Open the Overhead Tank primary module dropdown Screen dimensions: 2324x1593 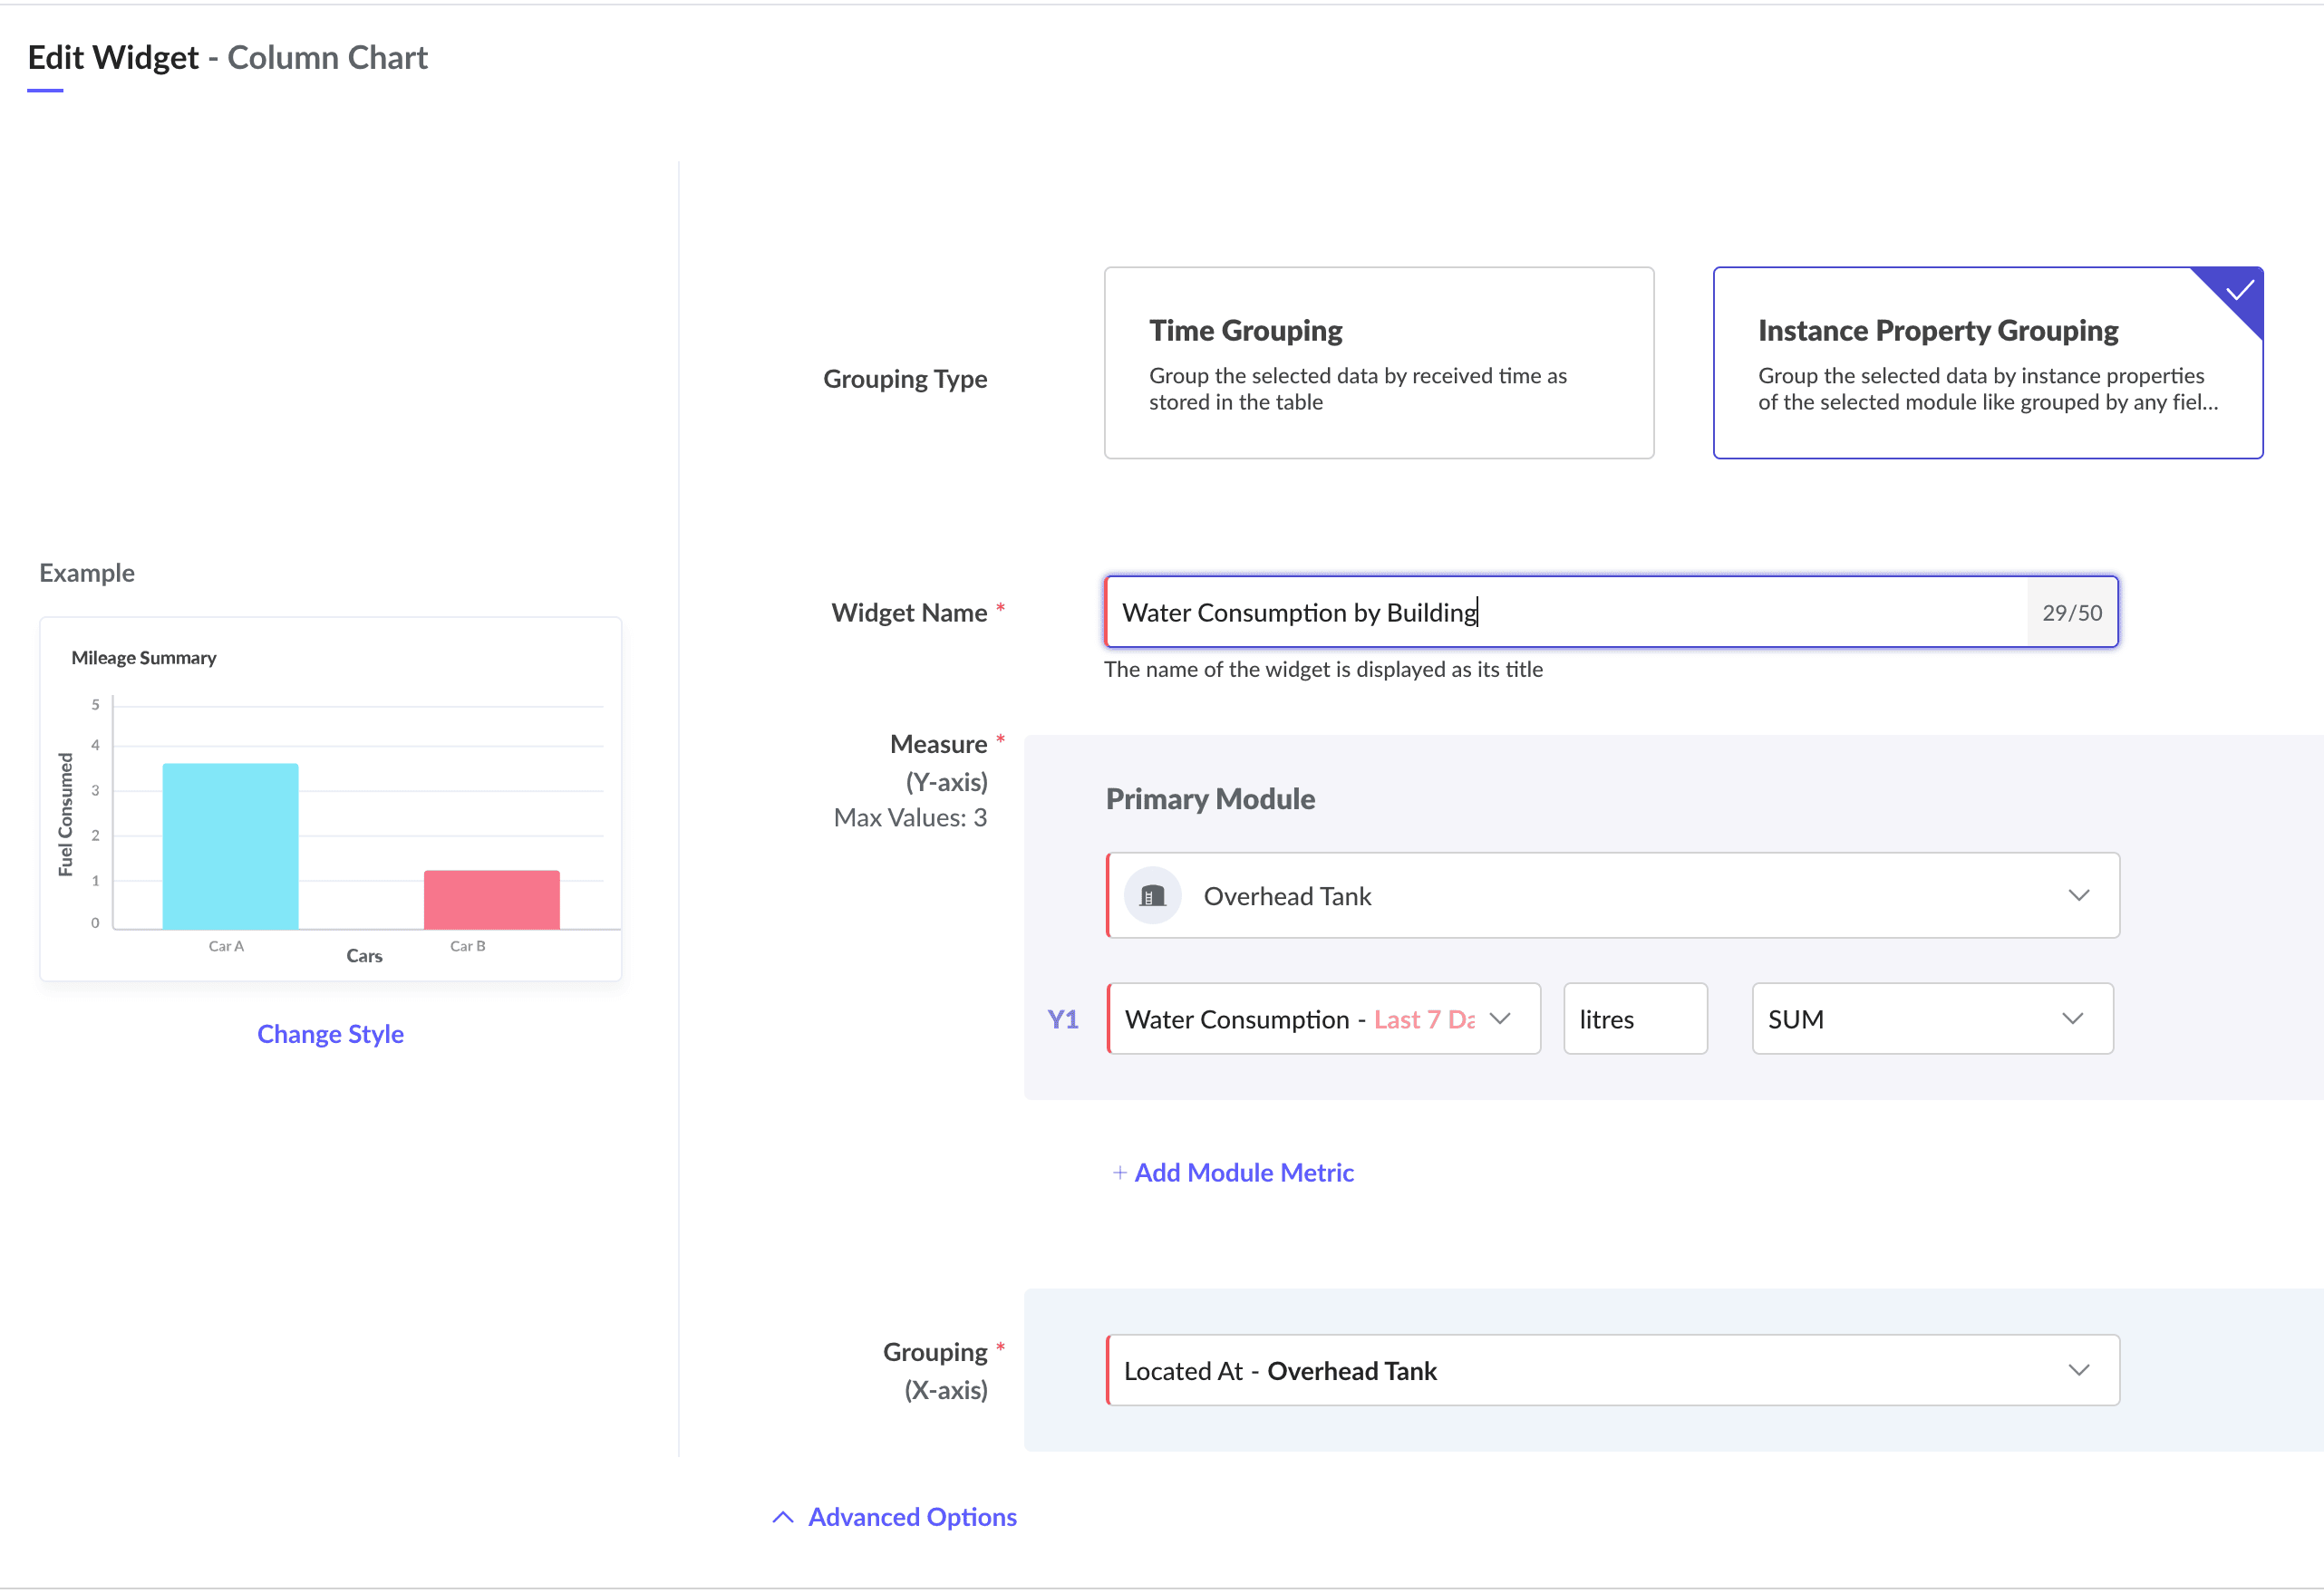tap(2080, 895)
